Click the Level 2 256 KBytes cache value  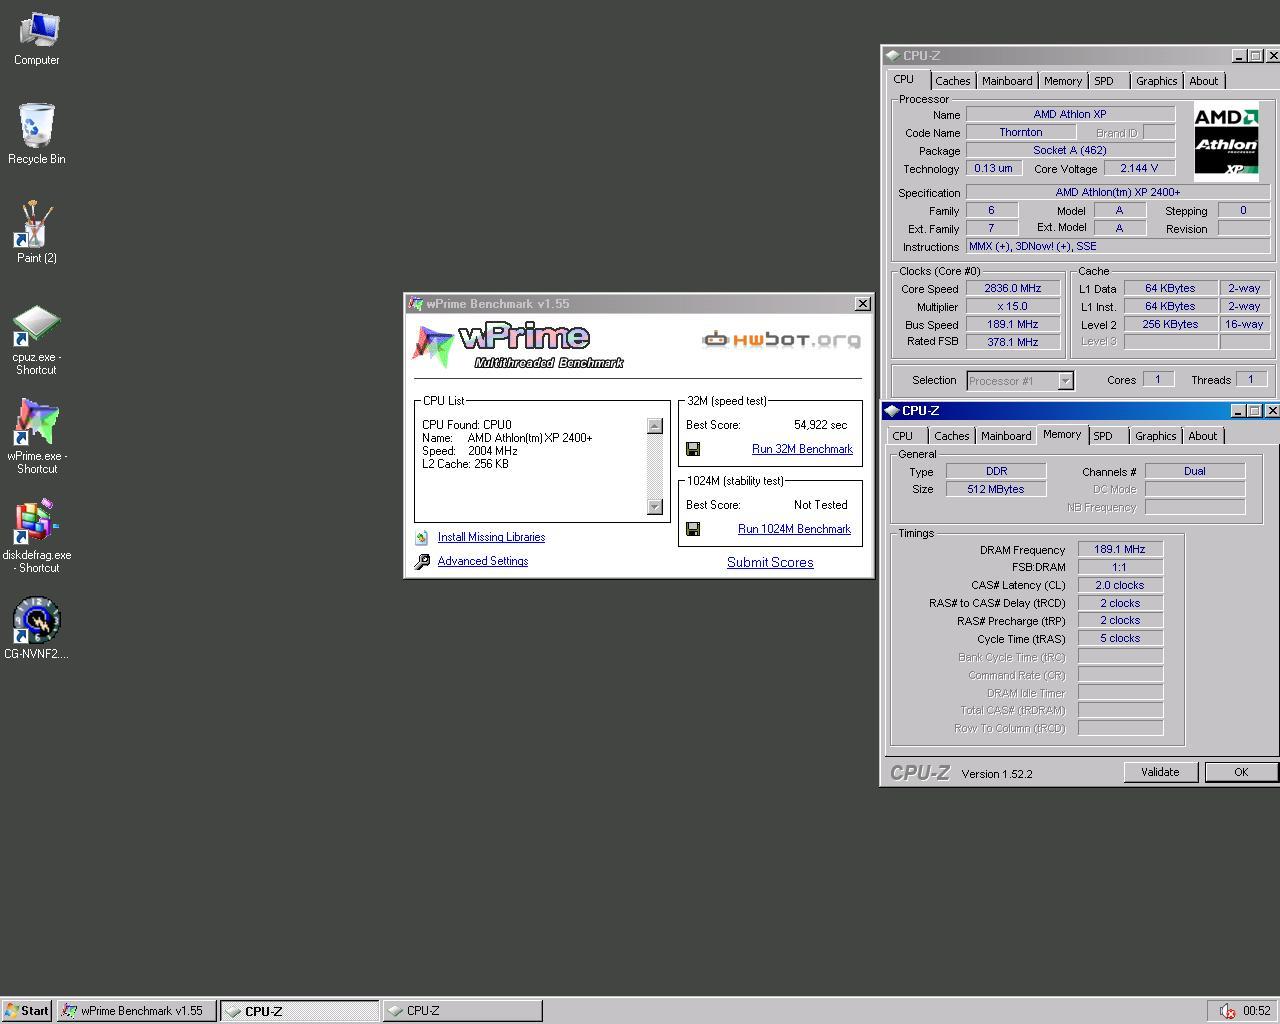pyautogui.click(x=1171, y=324)
